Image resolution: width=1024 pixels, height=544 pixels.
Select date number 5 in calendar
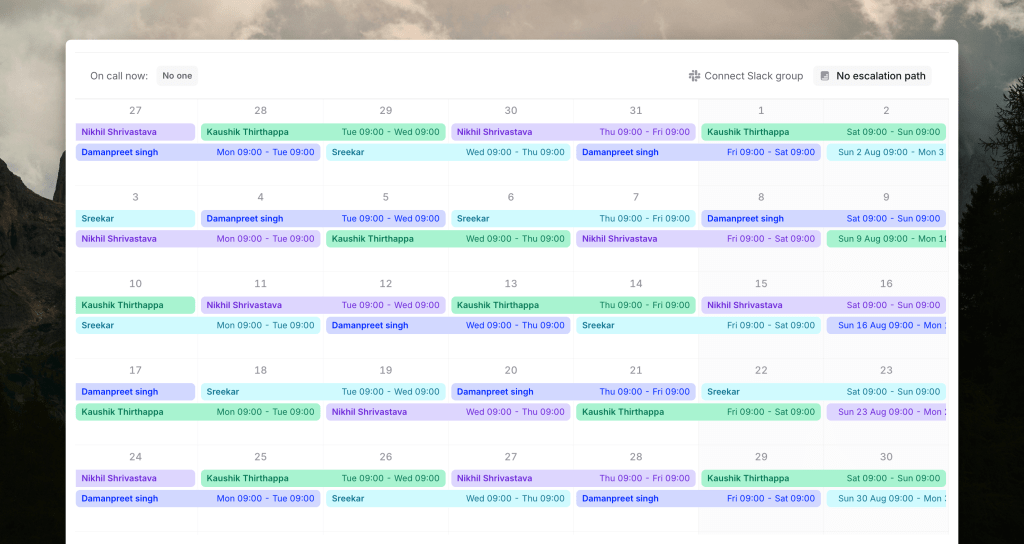click(x=385, y=197)
